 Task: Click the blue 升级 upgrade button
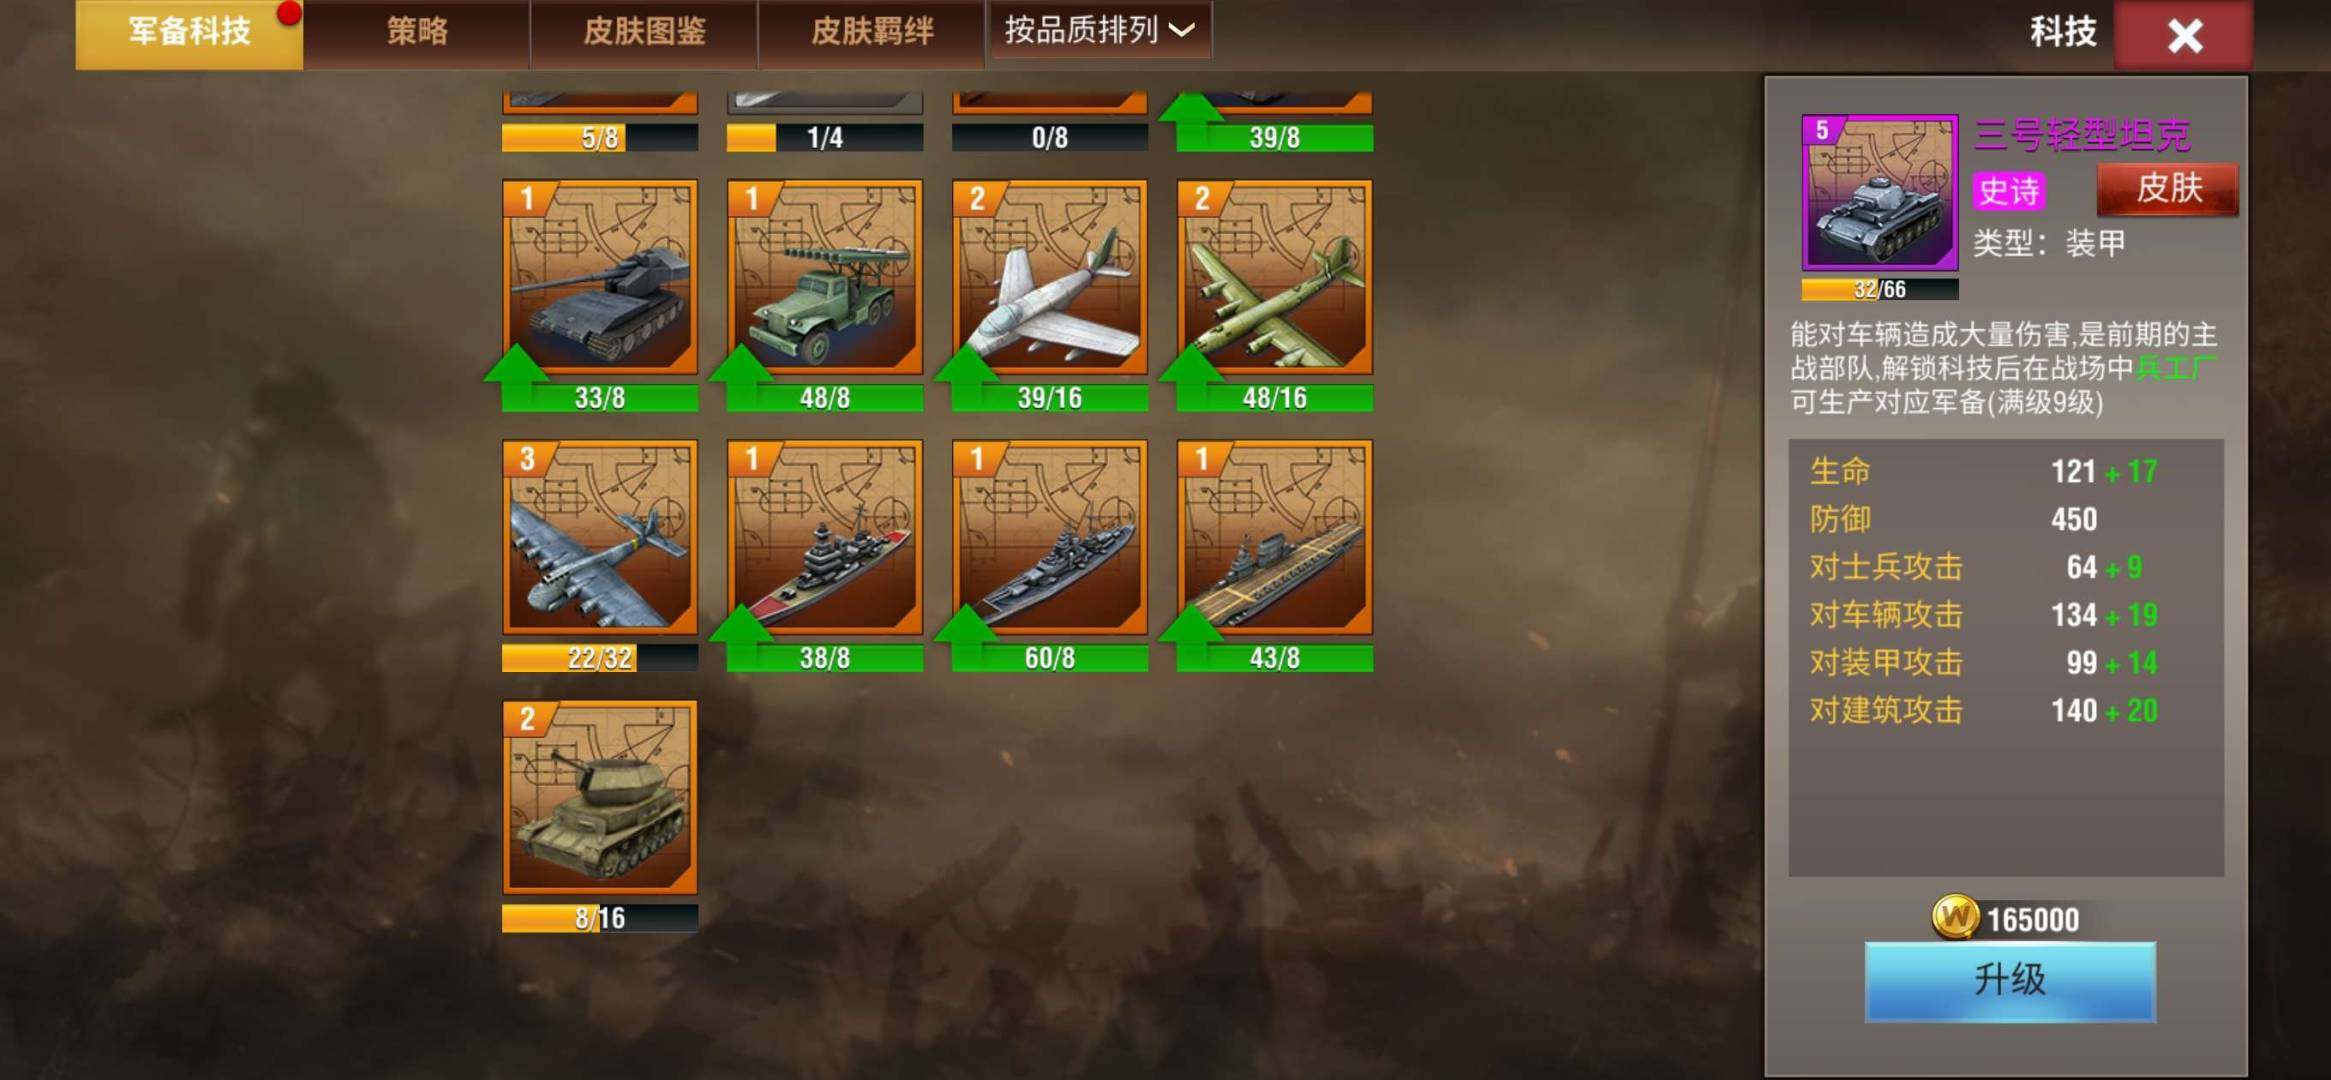click(2010, 981)
